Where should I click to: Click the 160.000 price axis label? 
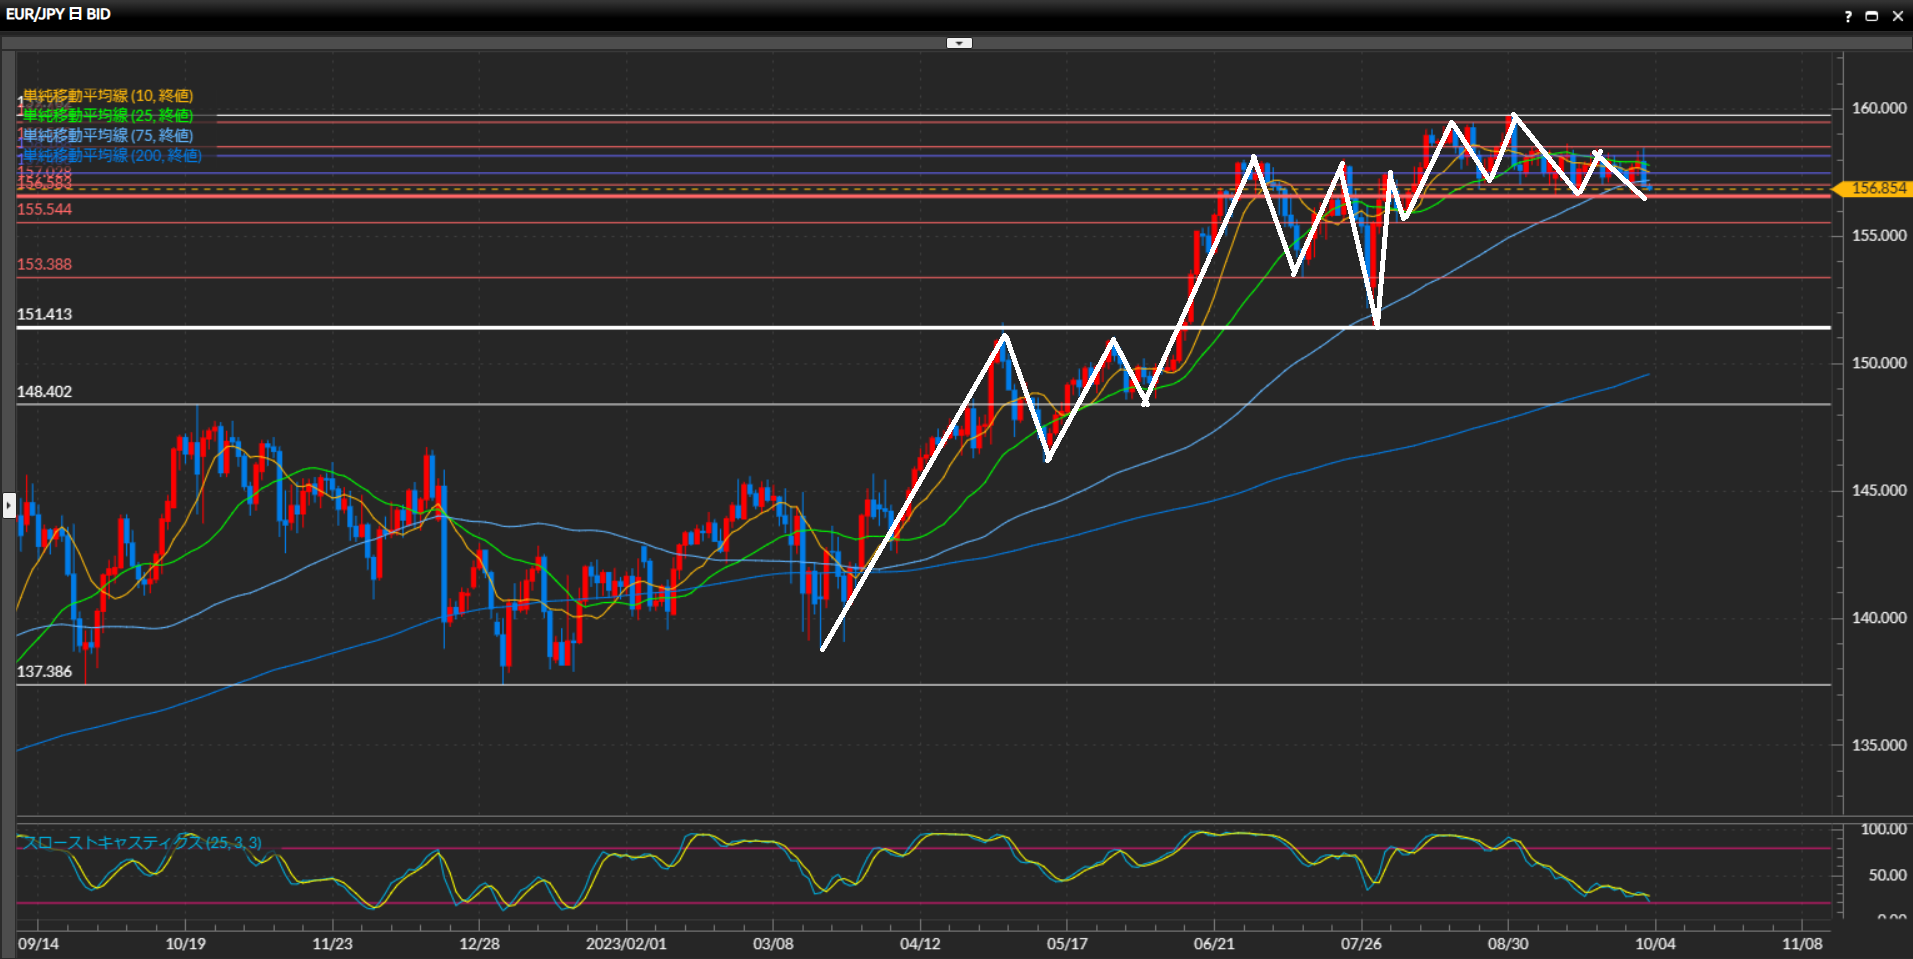[x=1878, y=108]
